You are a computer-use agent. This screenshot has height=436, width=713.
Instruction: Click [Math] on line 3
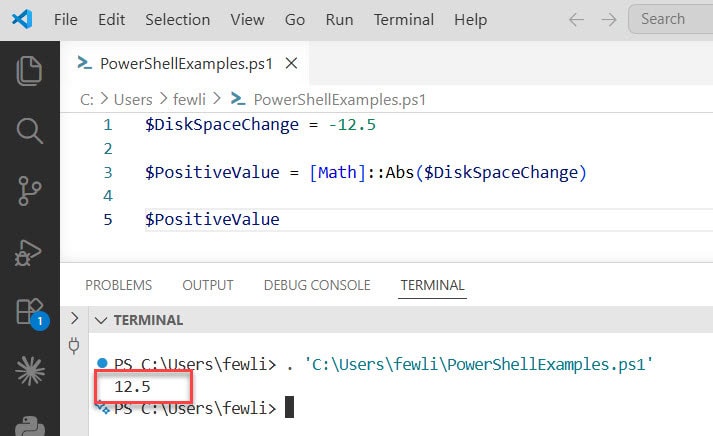(x=337, y=173)
